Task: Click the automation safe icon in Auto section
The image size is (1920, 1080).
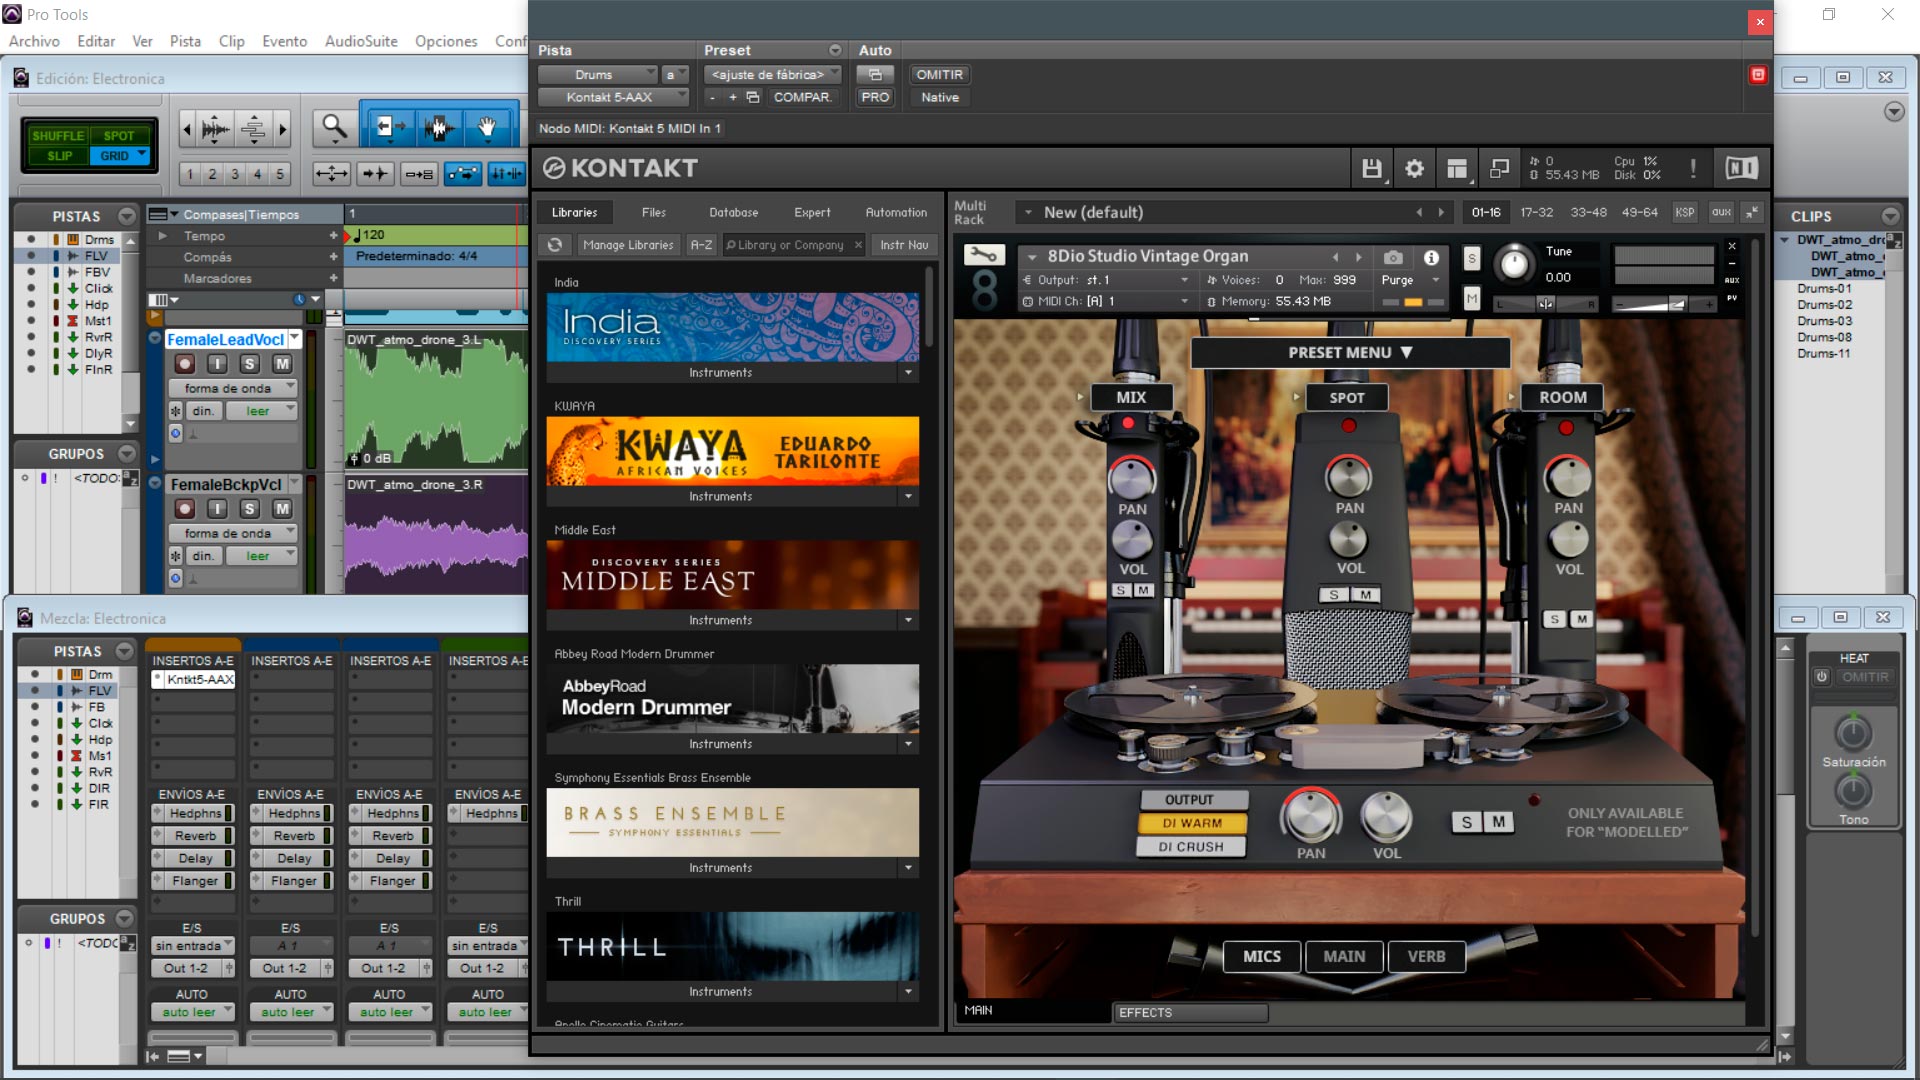Action: point(875,75)
